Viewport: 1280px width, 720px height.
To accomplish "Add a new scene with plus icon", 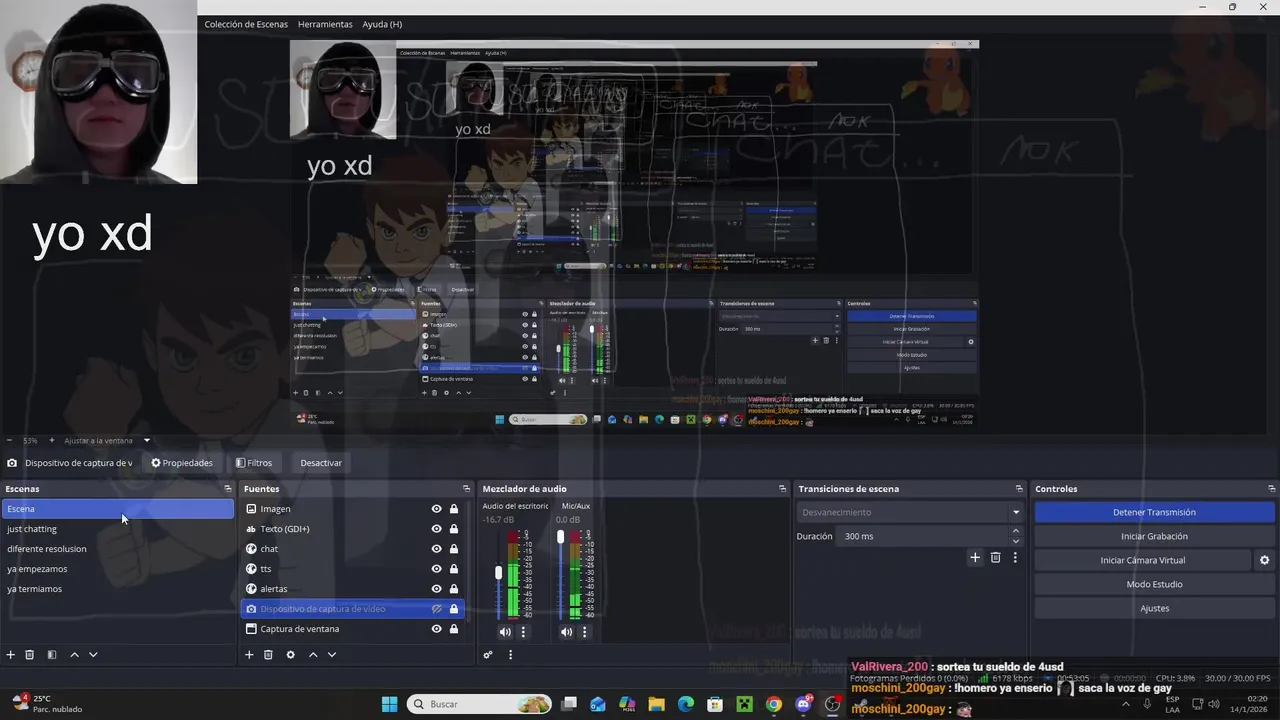I will pos(11,655).
